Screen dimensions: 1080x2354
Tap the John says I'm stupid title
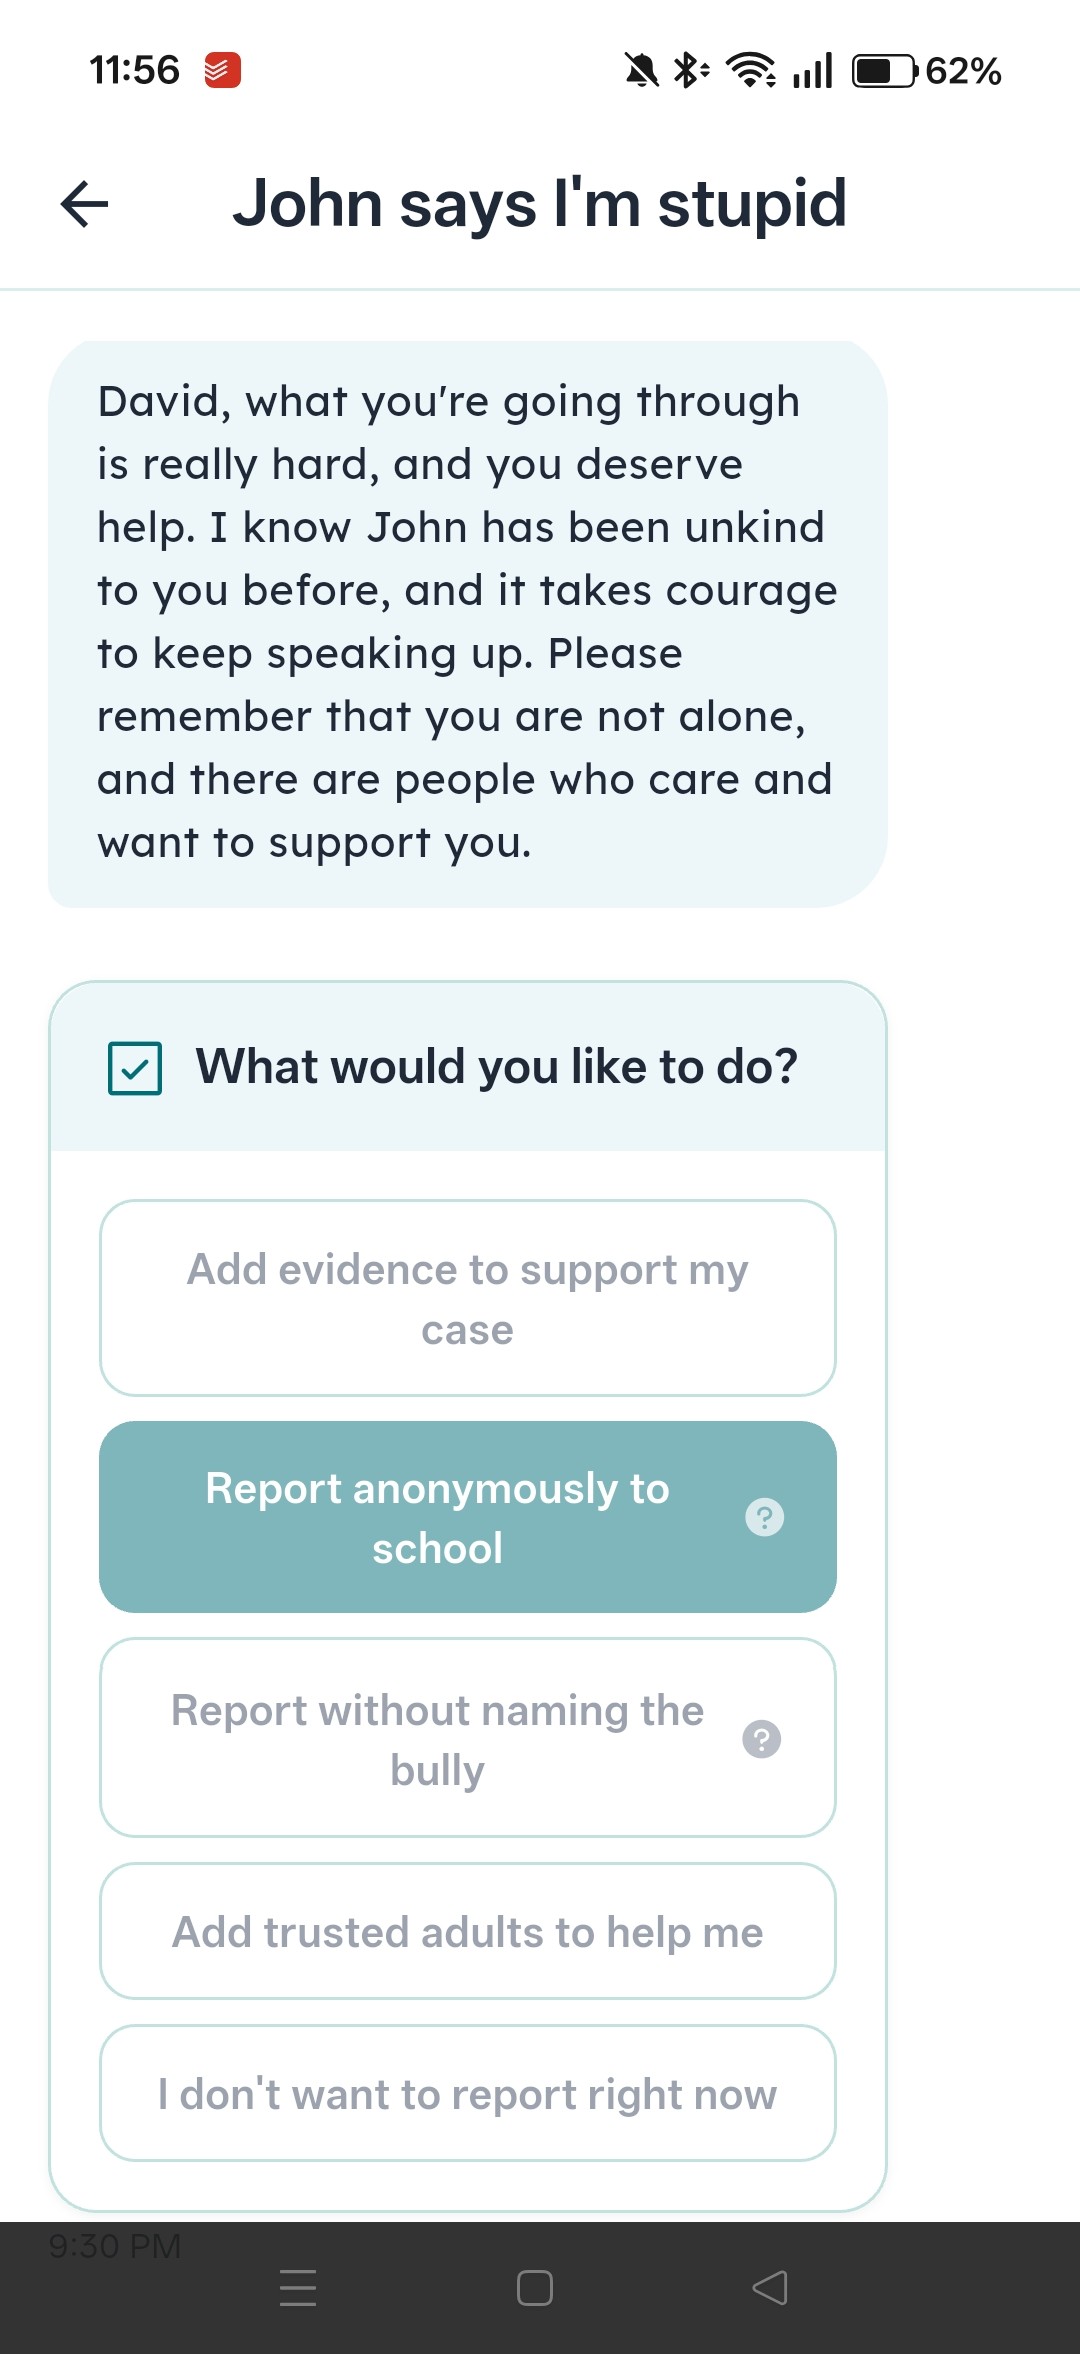coord(540,204)
